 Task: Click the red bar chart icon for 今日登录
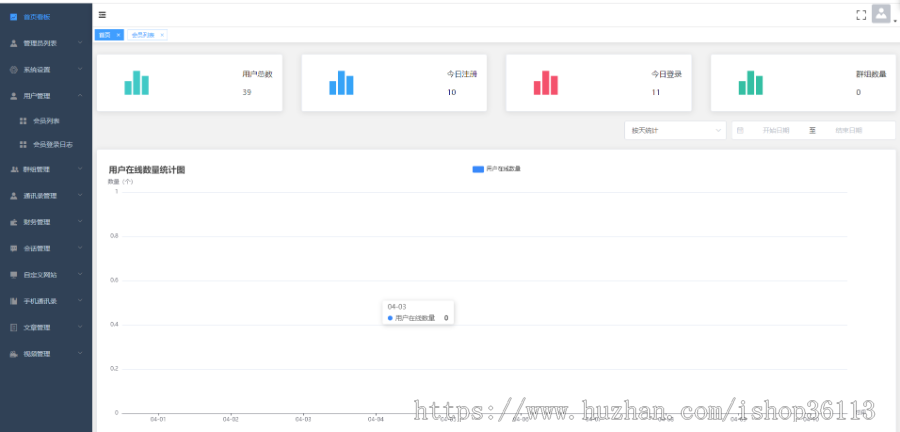point(546,83)
